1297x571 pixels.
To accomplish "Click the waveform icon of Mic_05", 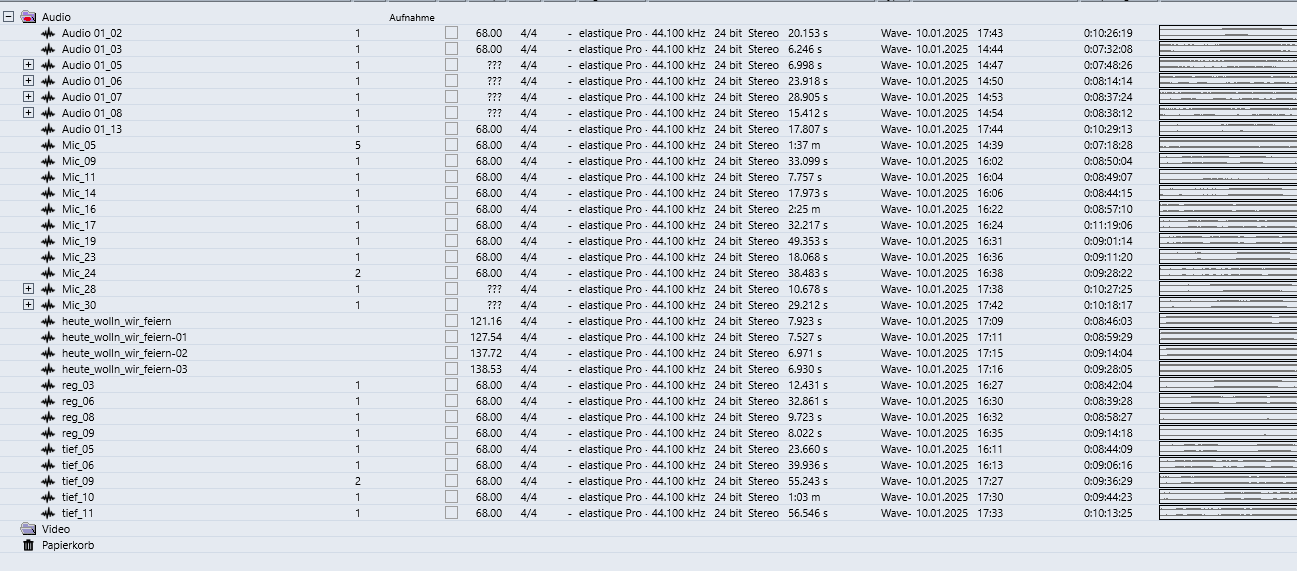I will coord(48,145).
